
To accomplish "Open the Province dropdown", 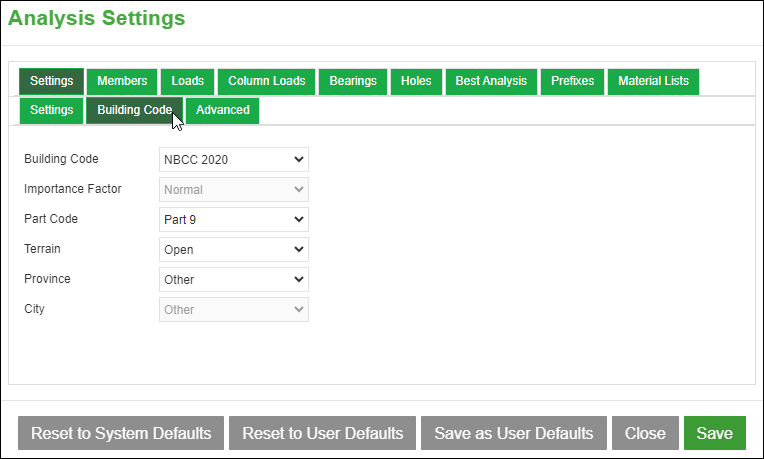I will (x=234, y=280).
